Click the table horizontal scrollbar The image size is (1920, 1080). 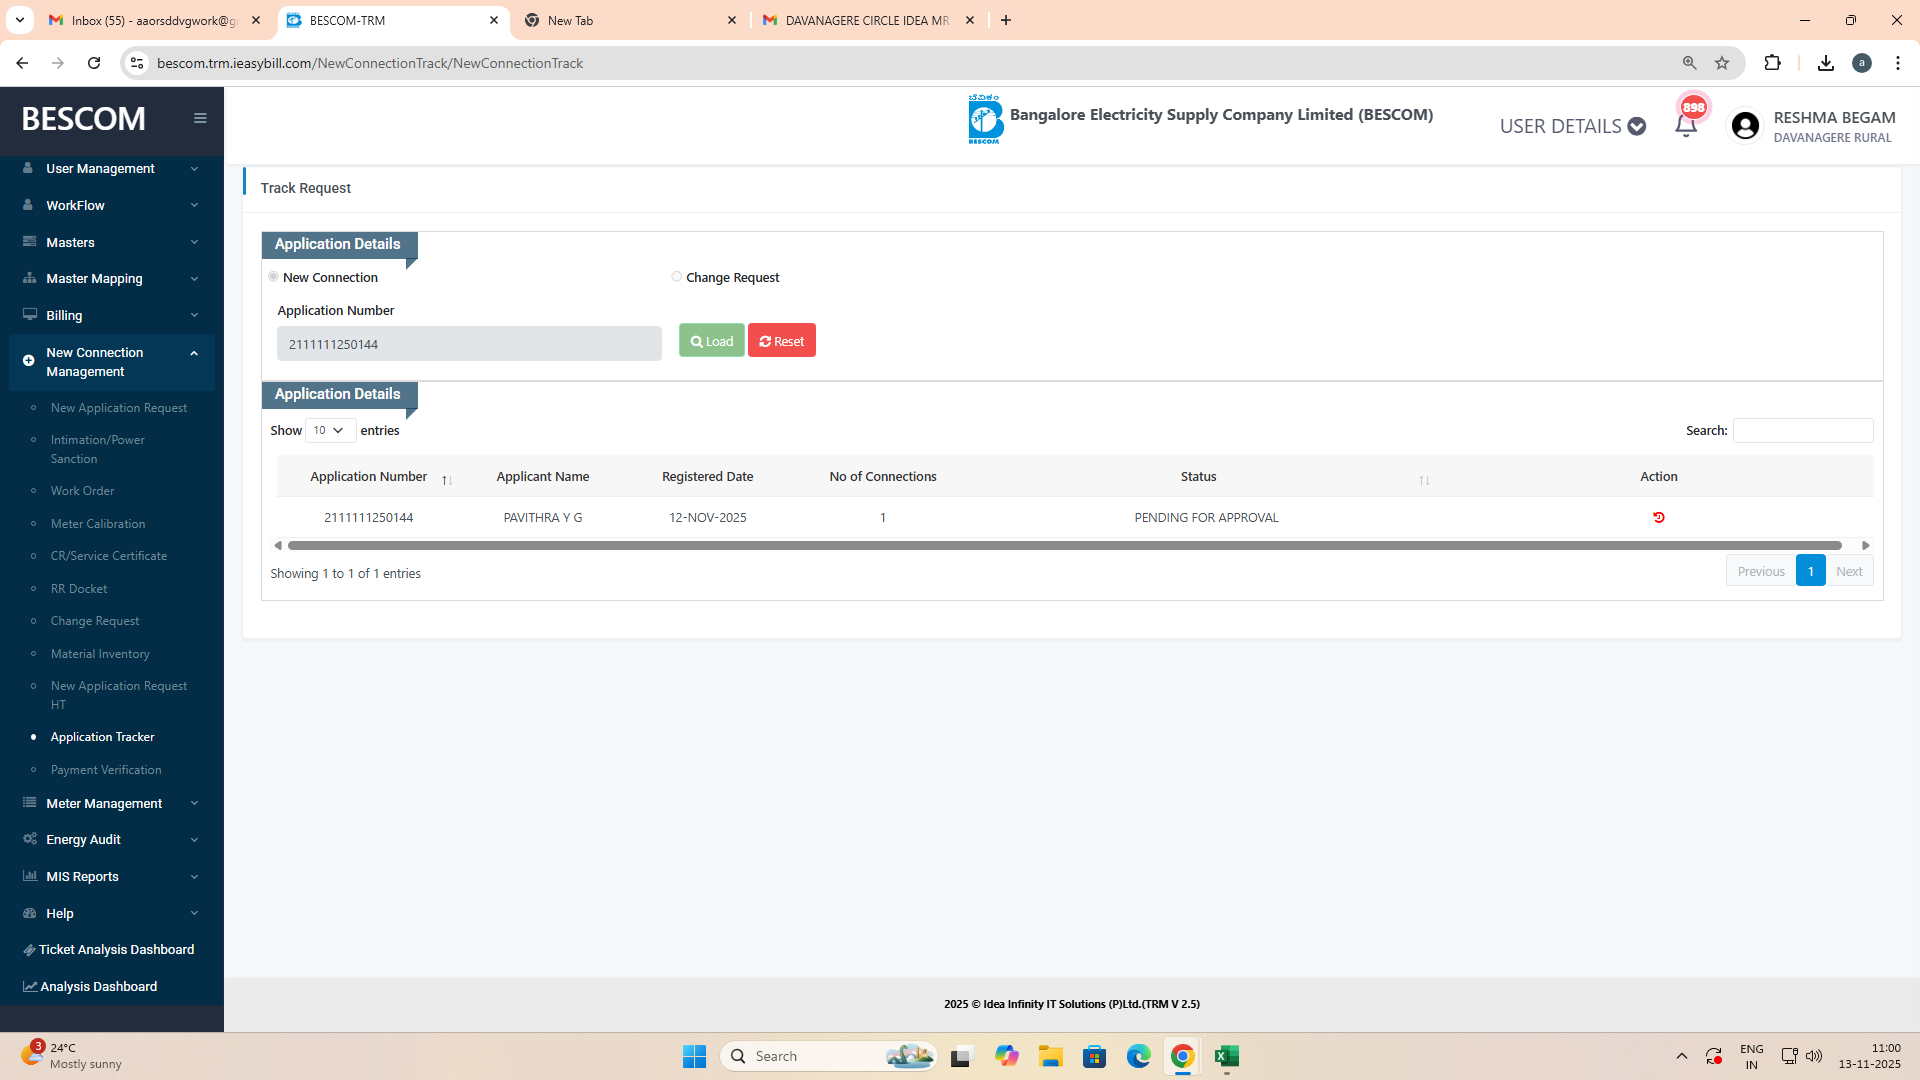tap(1064, 546)
